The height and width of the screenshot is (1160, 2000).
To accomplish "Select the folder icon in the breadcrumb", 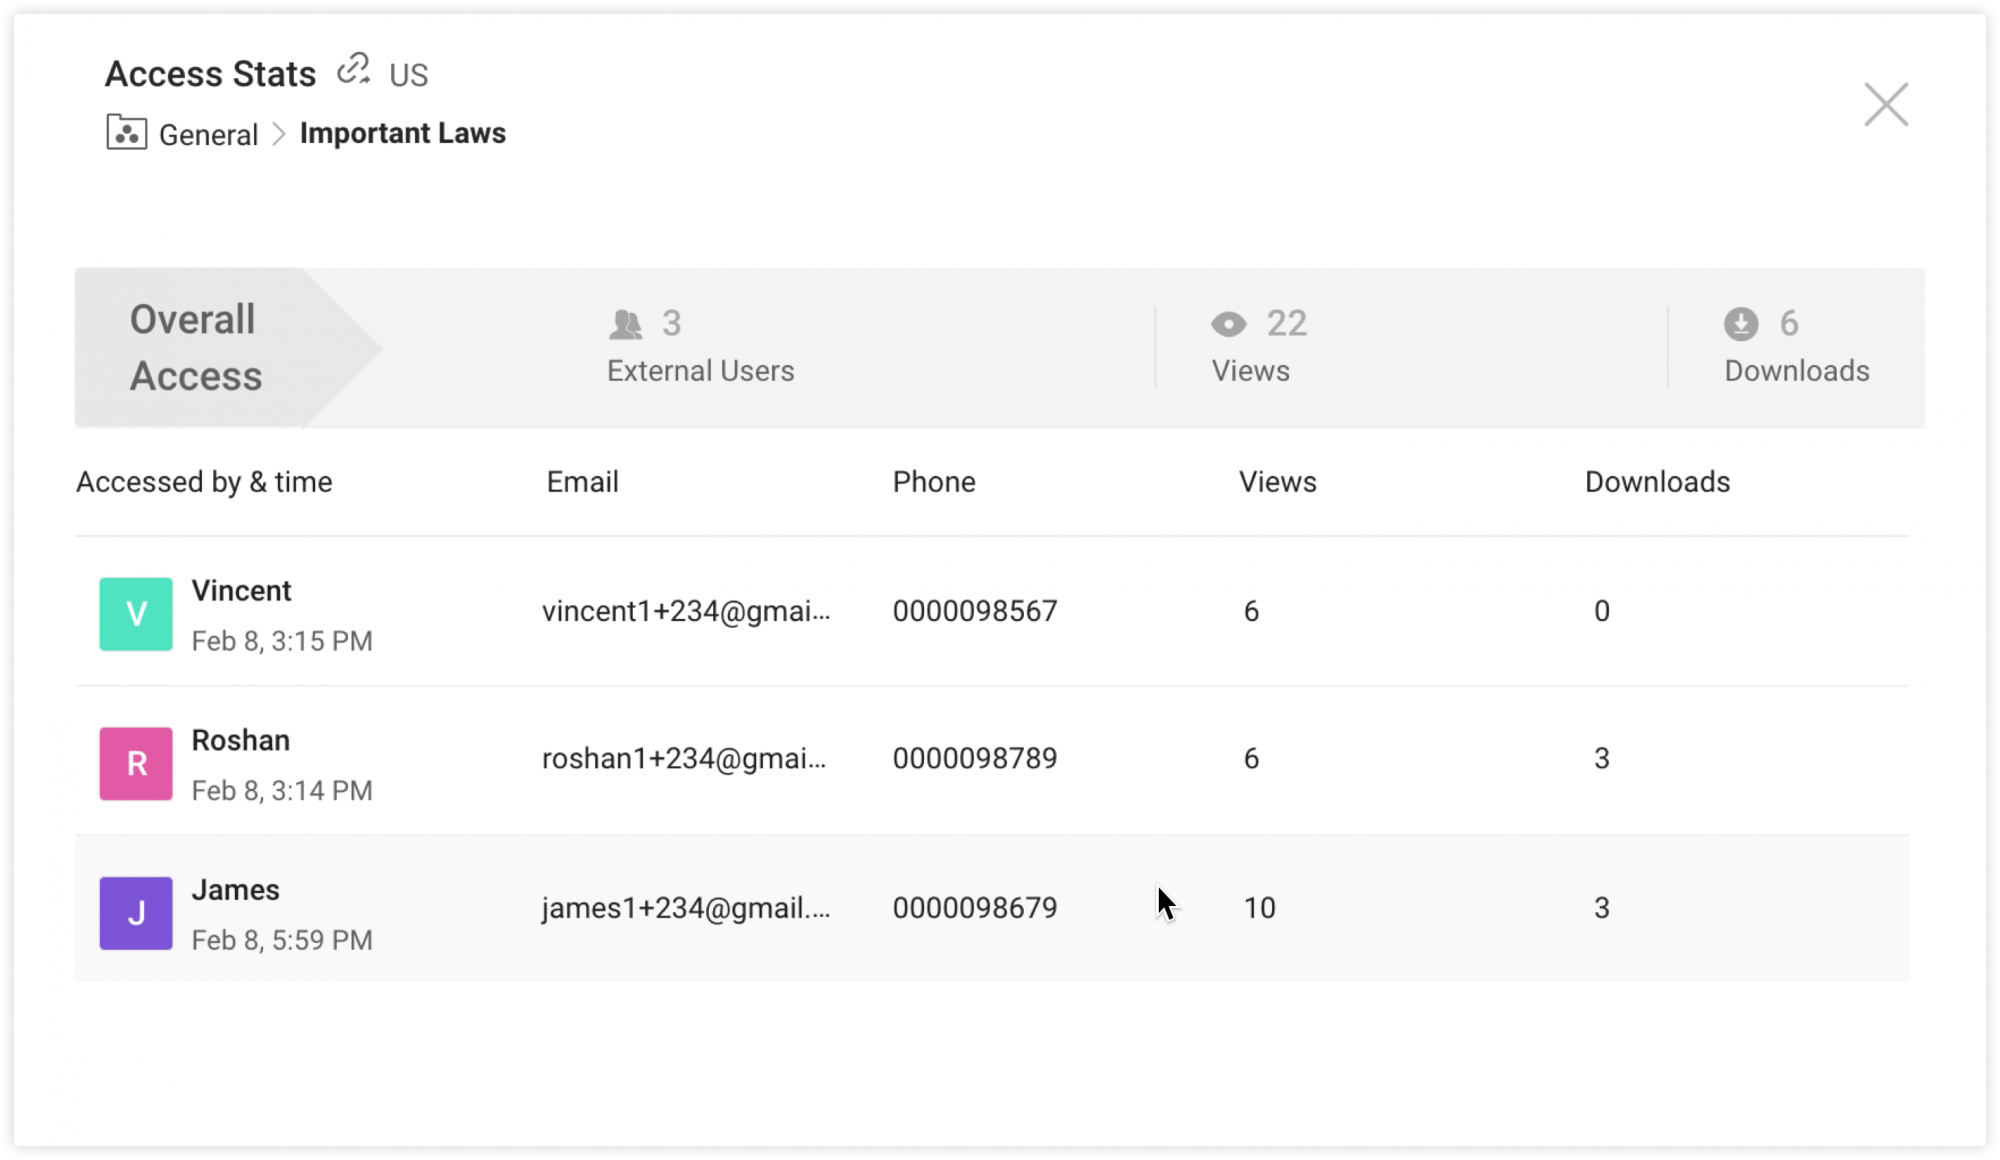I will (126, 132).
